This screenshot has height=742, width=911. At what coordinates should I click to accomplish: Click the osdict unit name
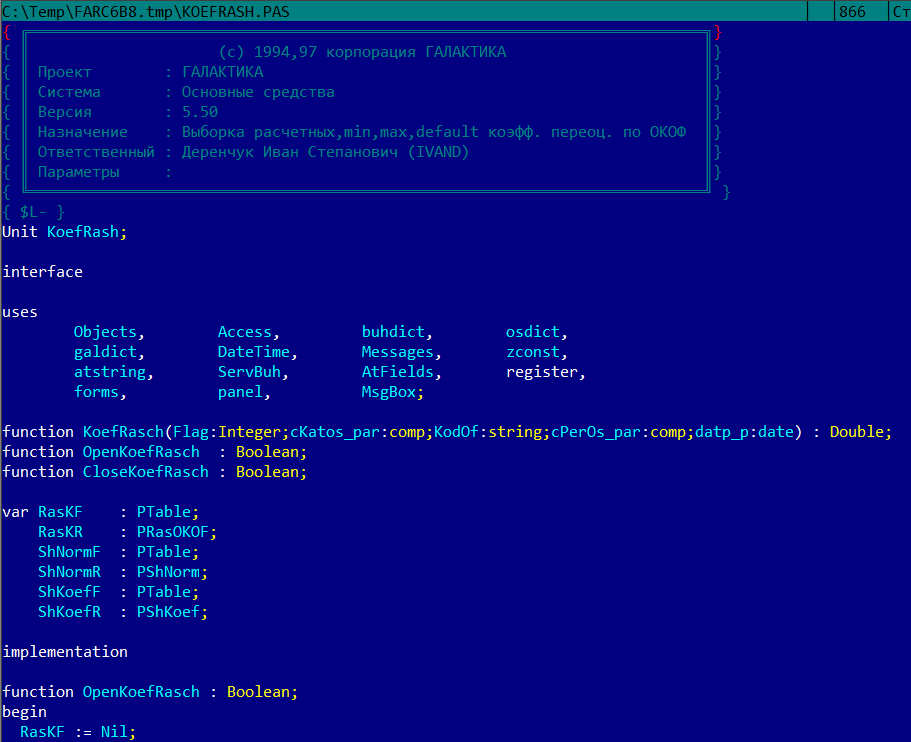(x=533, y=332)
